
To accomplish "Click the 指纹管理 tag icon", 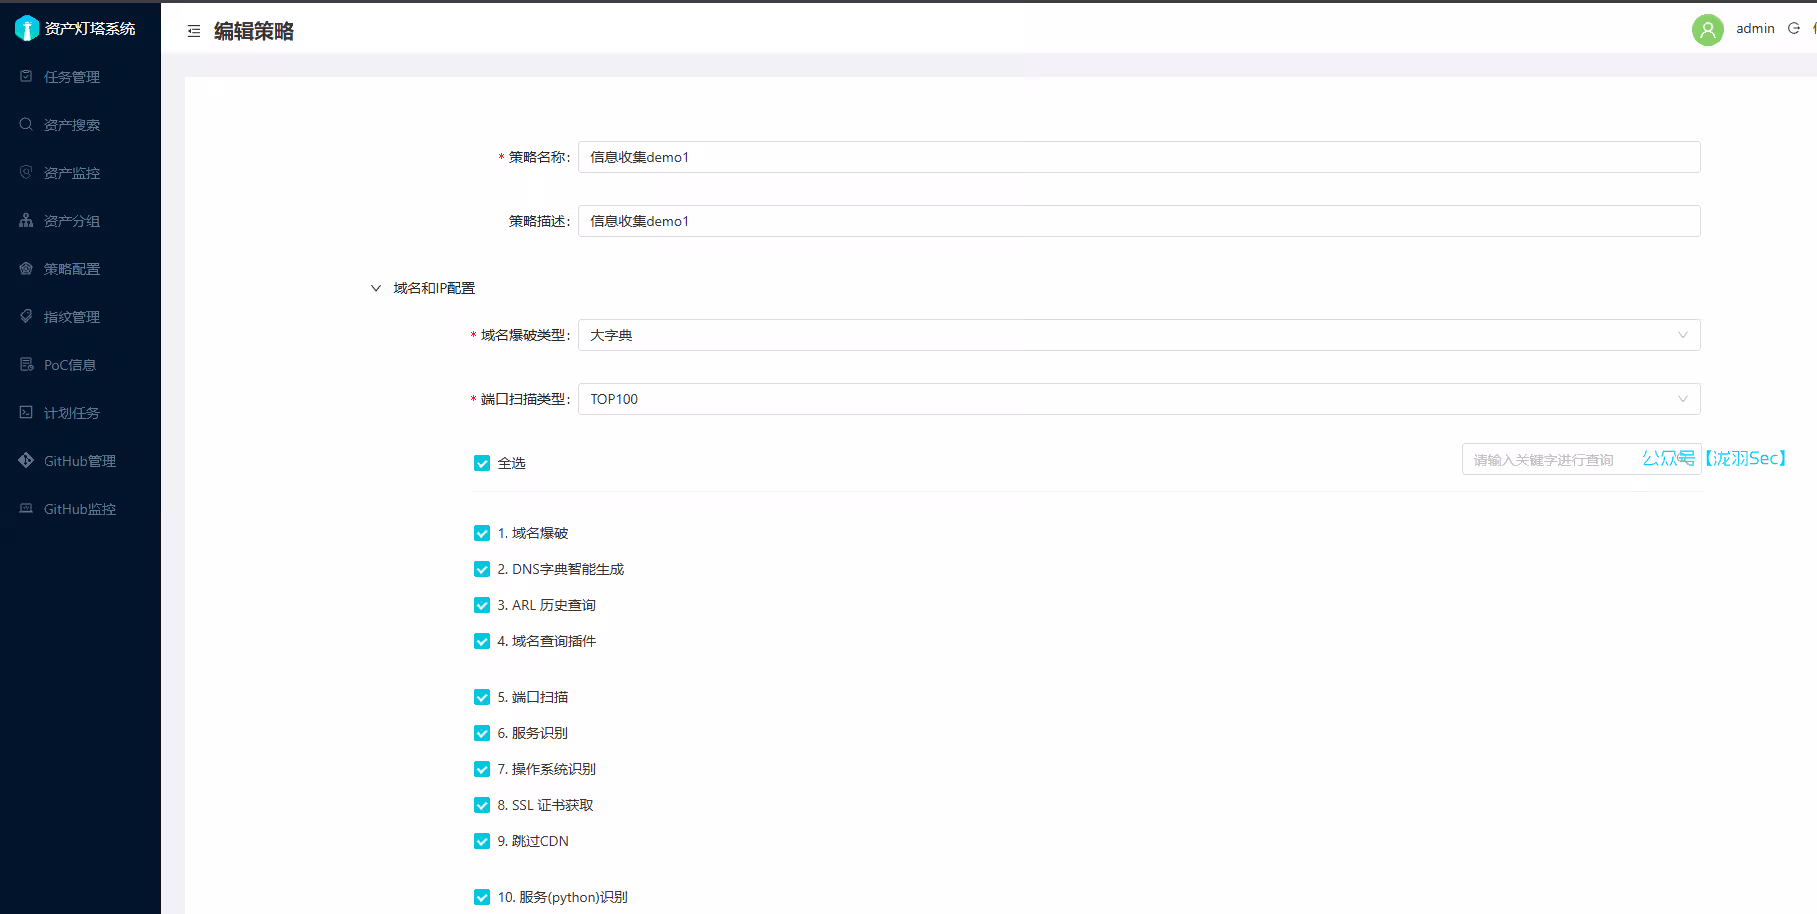I will point(26,316).
